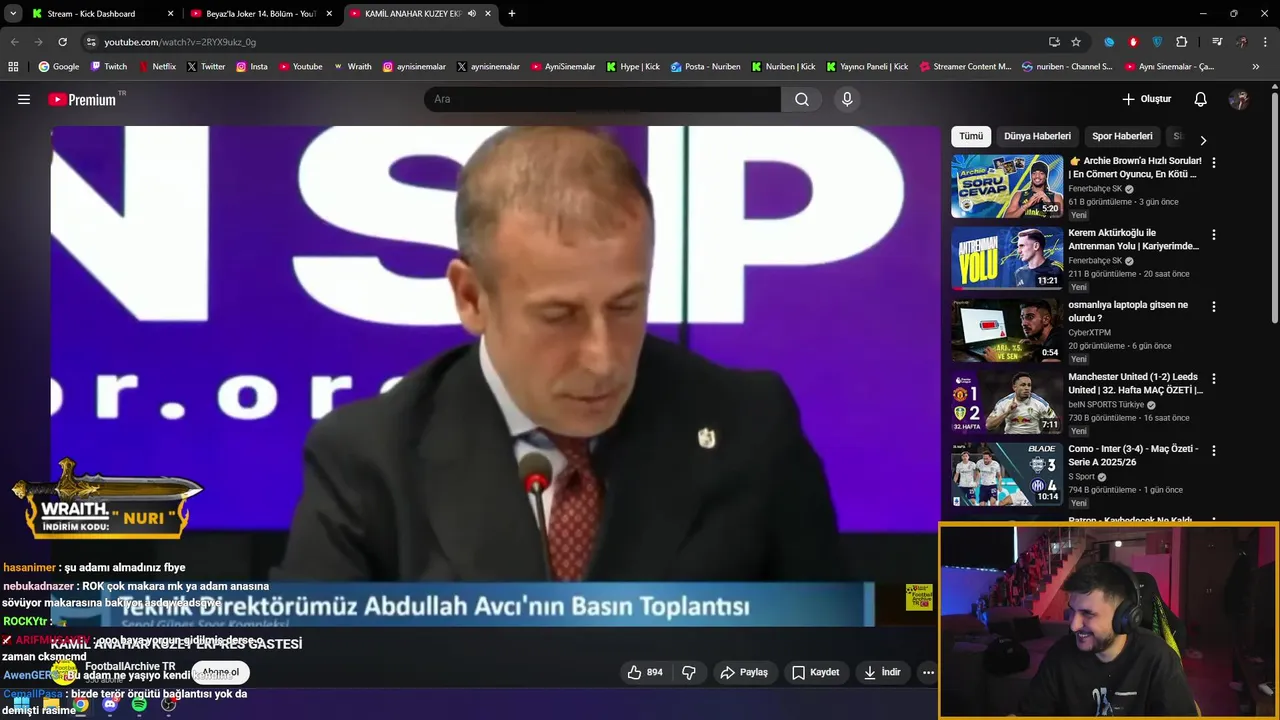Download the video with İndir
Screen dimensions: 1280x720
click(x=882, y=672)
